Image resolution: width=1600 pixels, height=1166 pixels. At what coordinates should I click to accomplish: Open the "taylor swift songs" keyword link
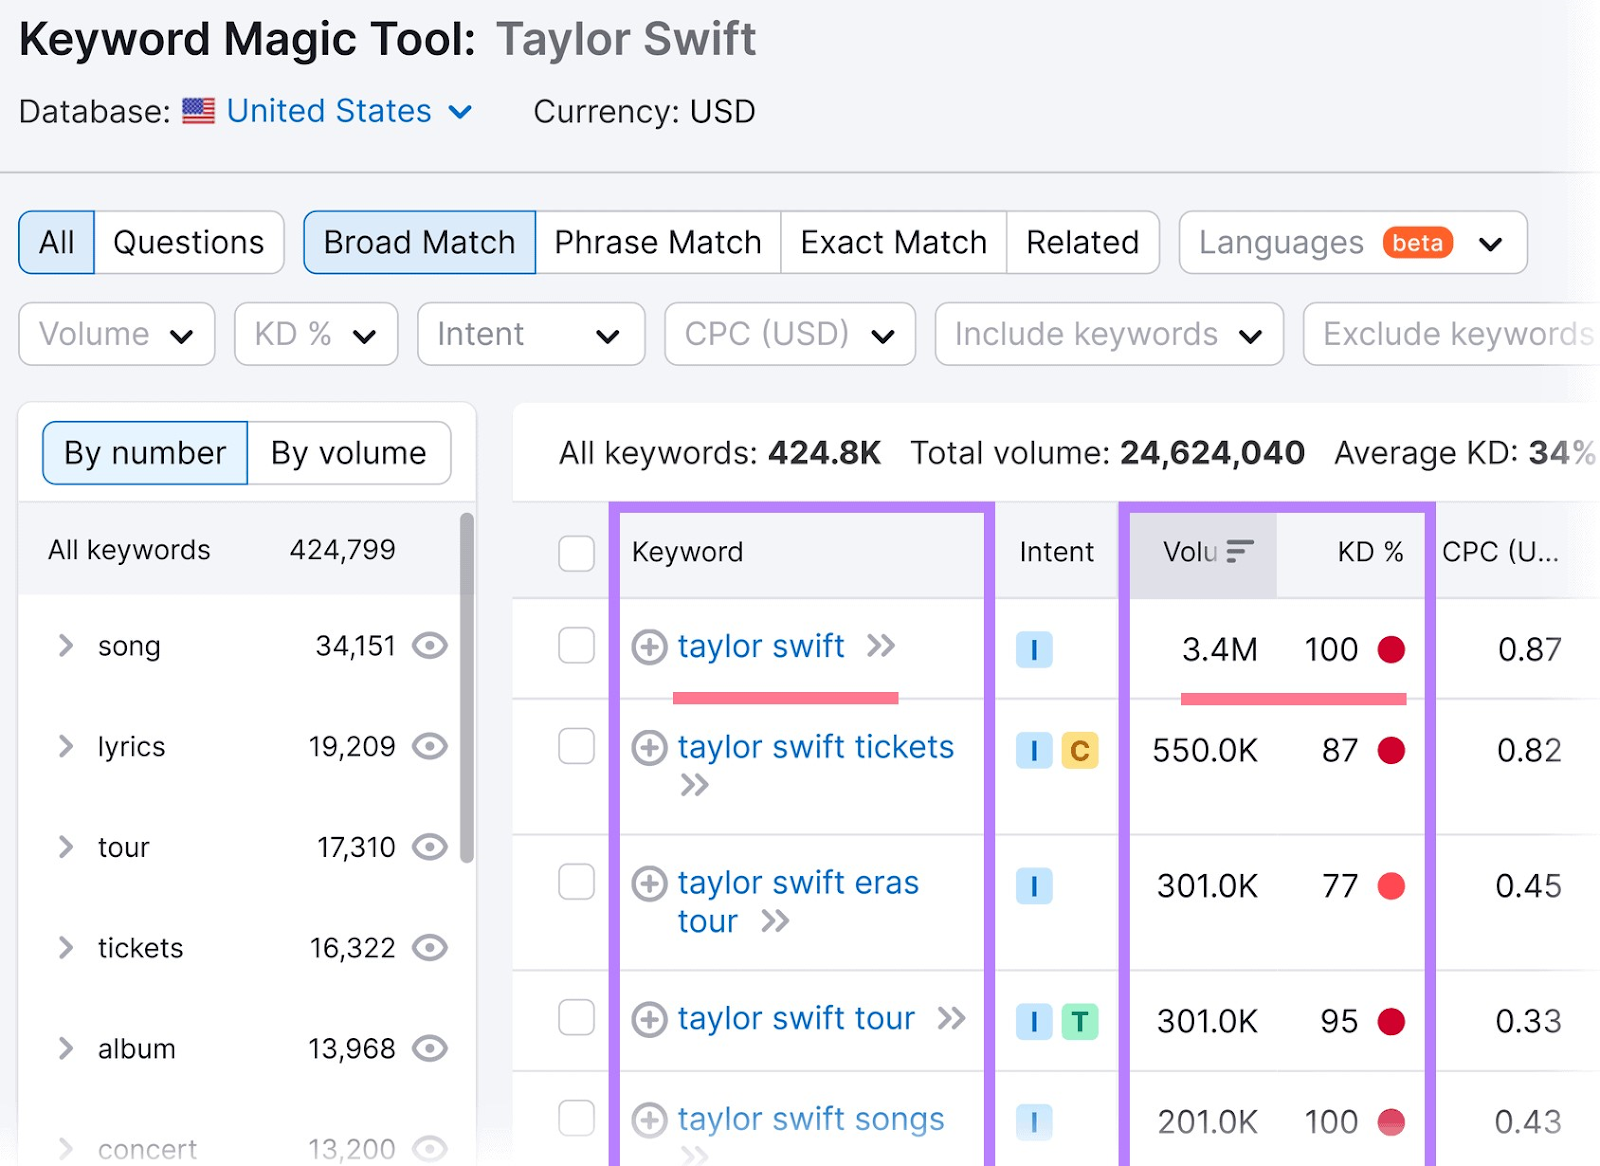click(810, 1119)
